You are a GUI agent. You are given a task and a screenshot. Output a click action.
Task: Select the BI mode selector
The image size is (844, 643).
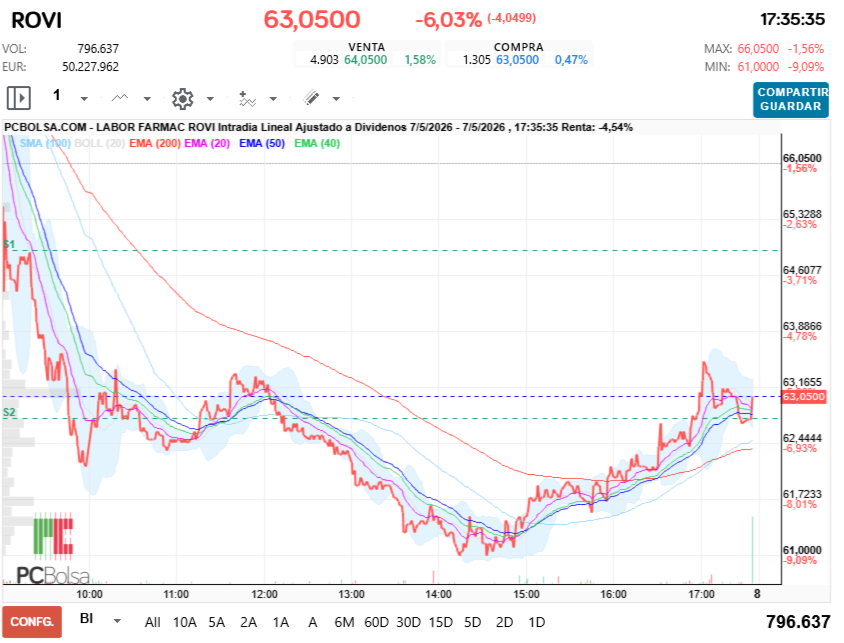pyautogui.click(x=87, y=619)
